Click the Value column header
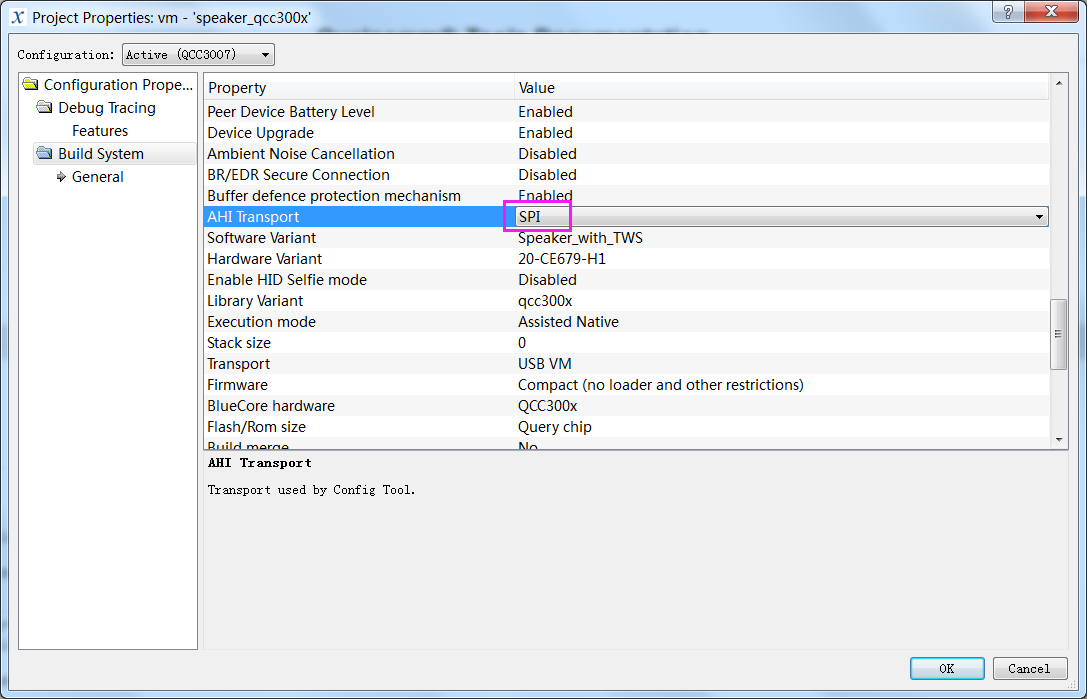 tap(781, 88)
